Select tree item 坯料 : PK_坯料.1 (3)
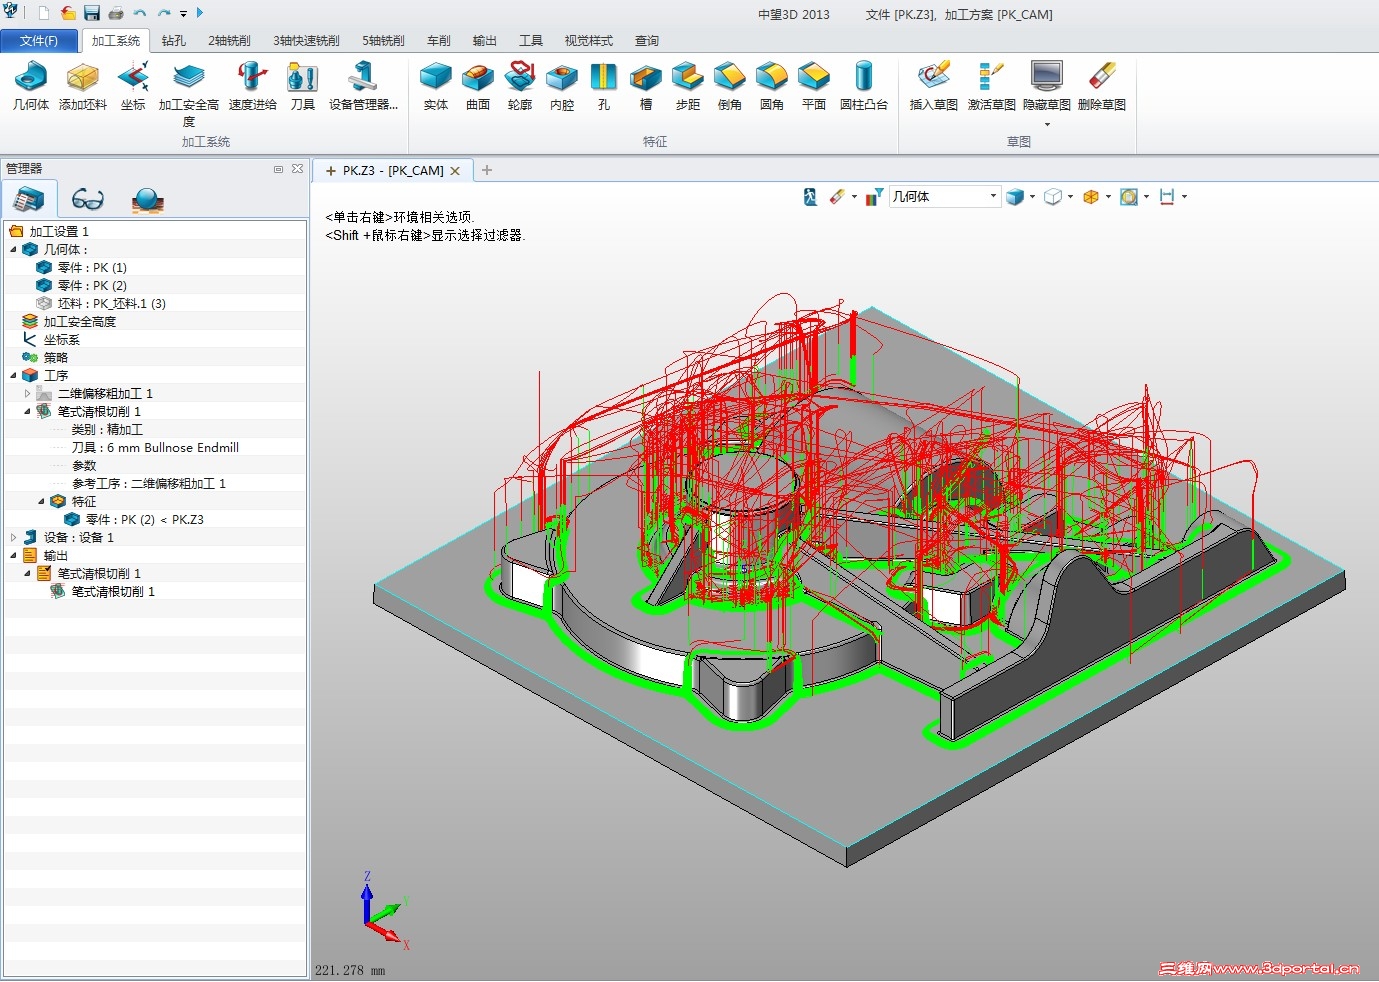 click(x=112, y=303)
